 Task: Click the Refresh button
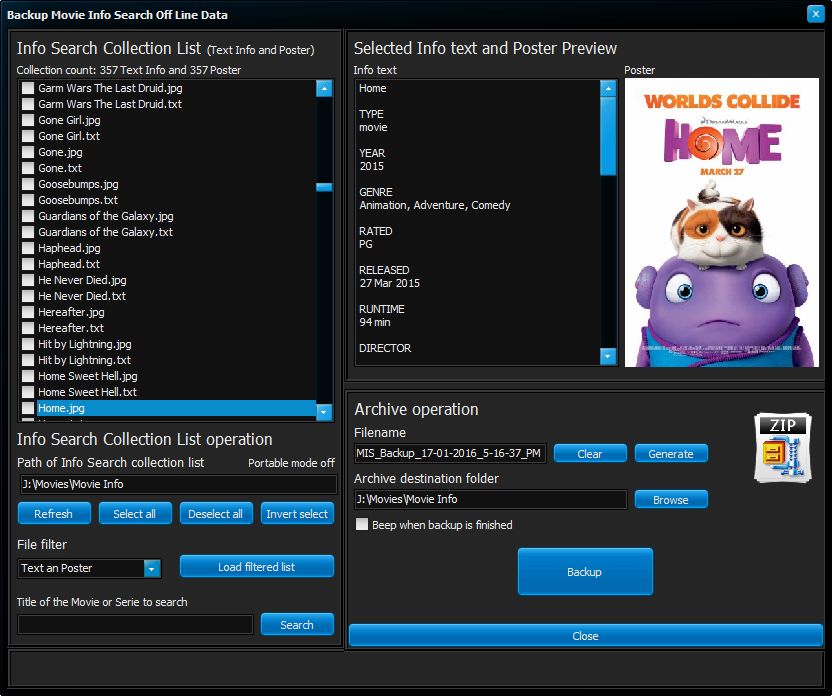tap(54, 514)
